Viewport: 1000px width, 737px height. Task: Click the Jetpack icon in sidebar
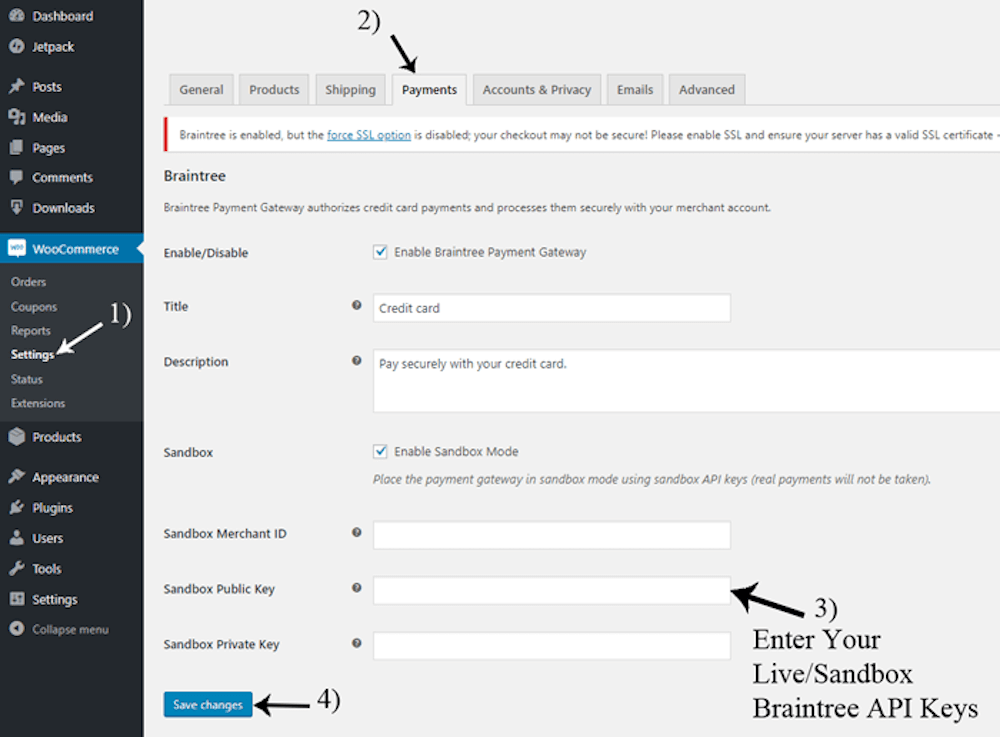[x=17, y=47]
